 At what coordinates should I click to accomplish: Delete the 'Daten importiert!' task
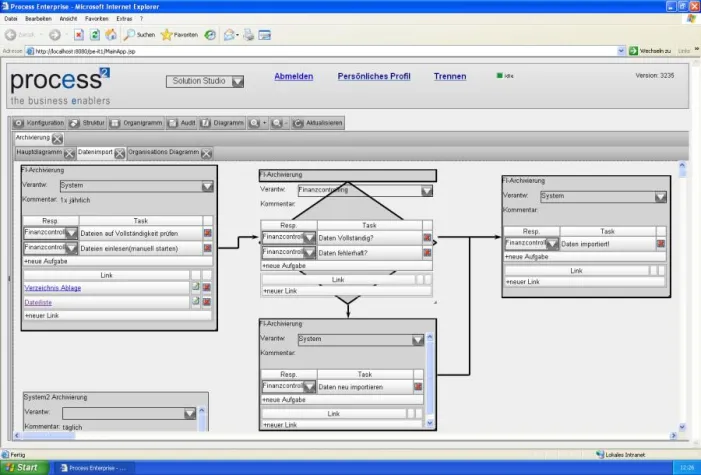tap(663, 243)
